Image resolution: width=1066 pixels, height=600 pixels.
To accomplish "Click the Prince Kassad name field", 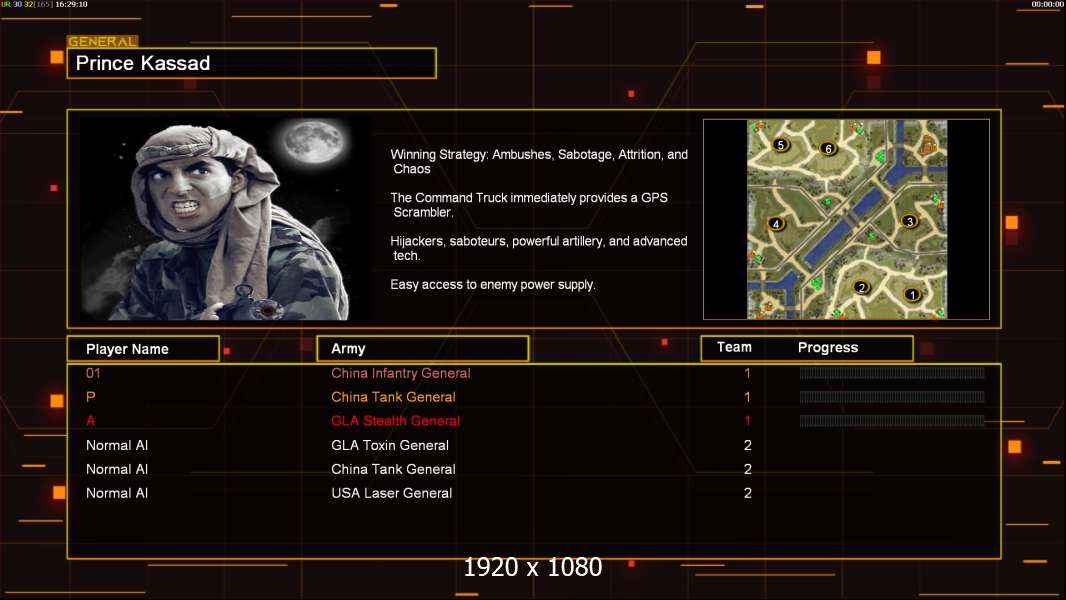I will coord(252,63).
